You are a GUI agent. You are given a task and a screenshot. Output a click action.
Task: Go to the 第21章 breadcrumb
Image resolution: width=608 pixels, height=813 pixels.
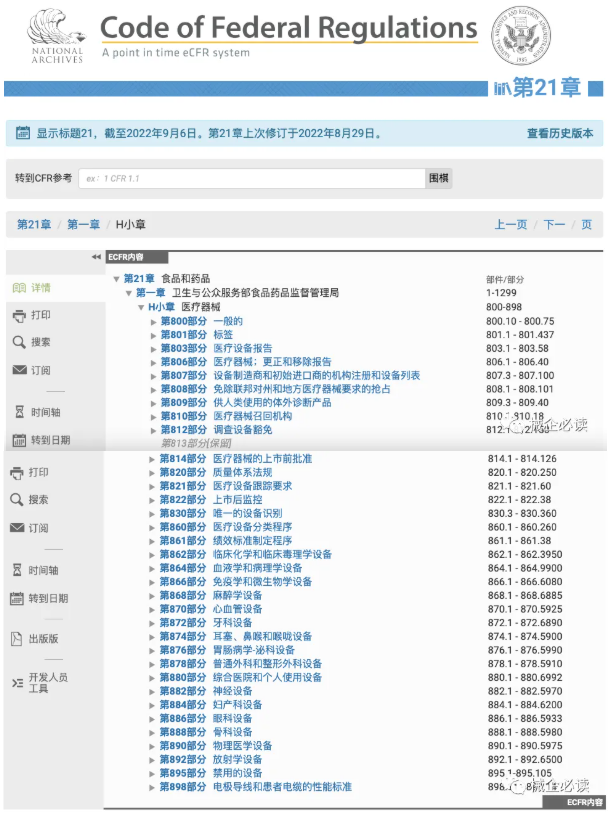[x=34, y=225]
